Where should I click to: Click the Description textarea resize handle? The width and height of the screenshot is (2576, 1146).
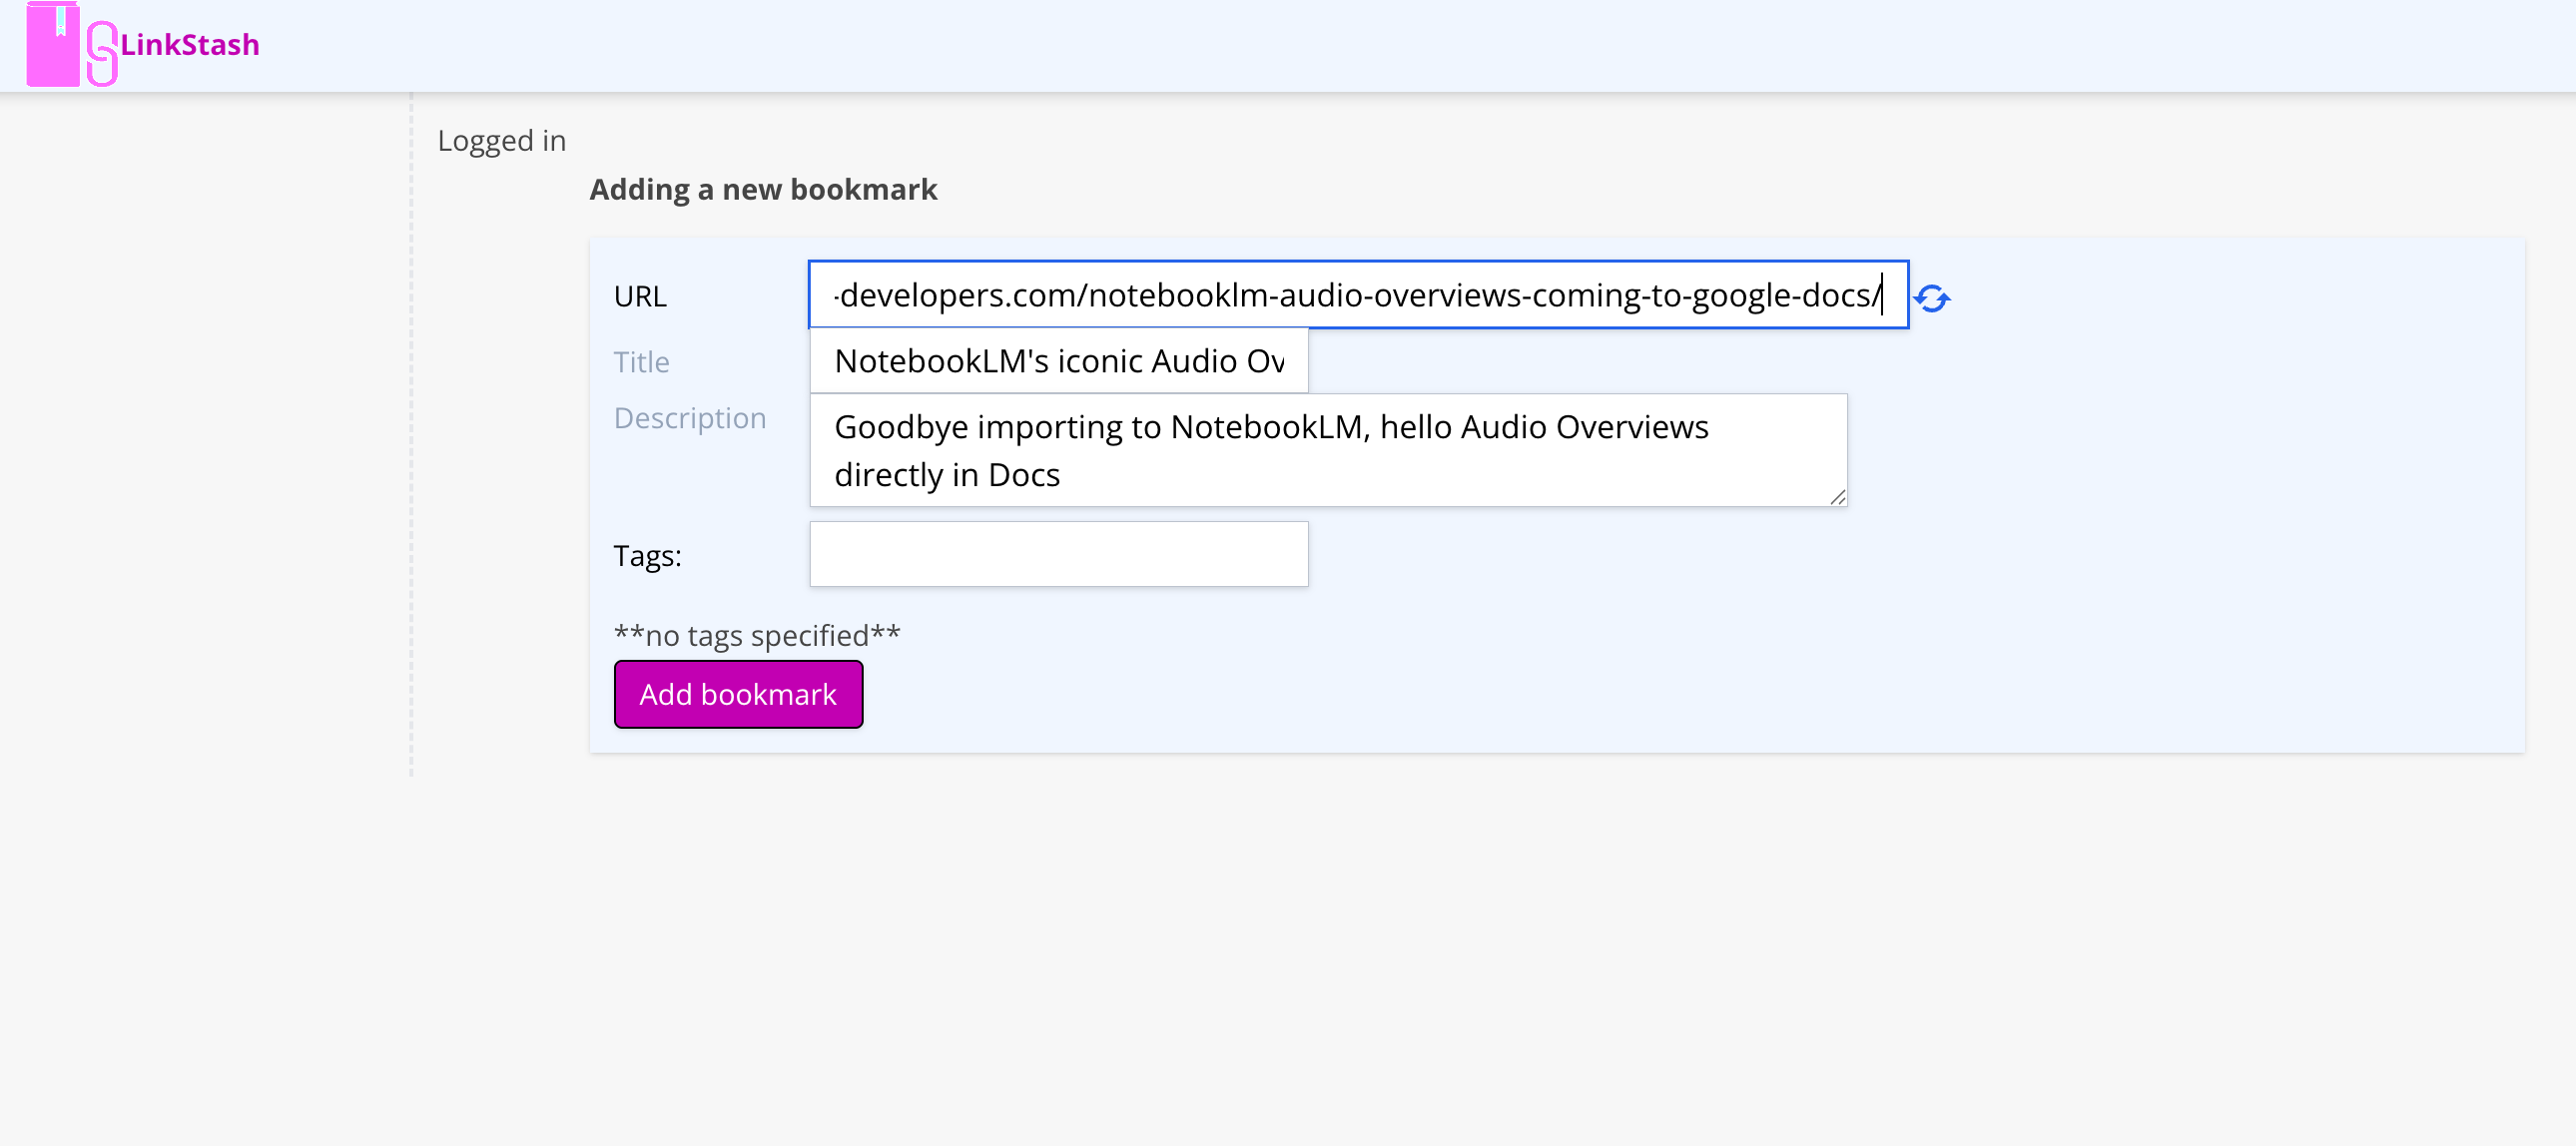(1837, 497)
